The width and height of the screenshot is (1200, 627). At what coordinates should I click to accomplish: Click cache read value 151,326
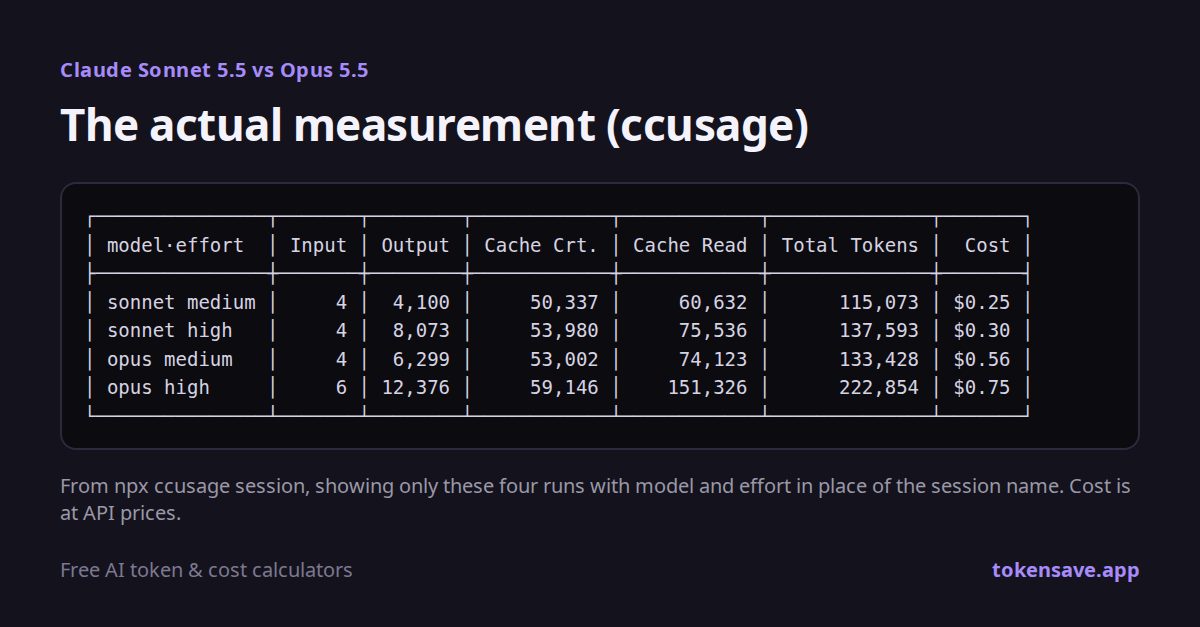pos(707,387)
